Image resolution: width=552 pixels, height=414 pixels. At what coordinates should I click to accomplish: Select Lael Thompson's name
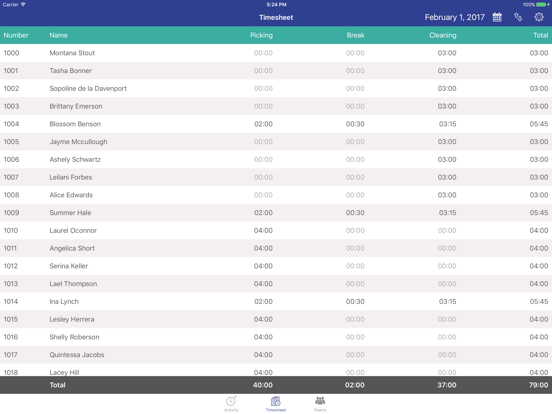point(73,284)
